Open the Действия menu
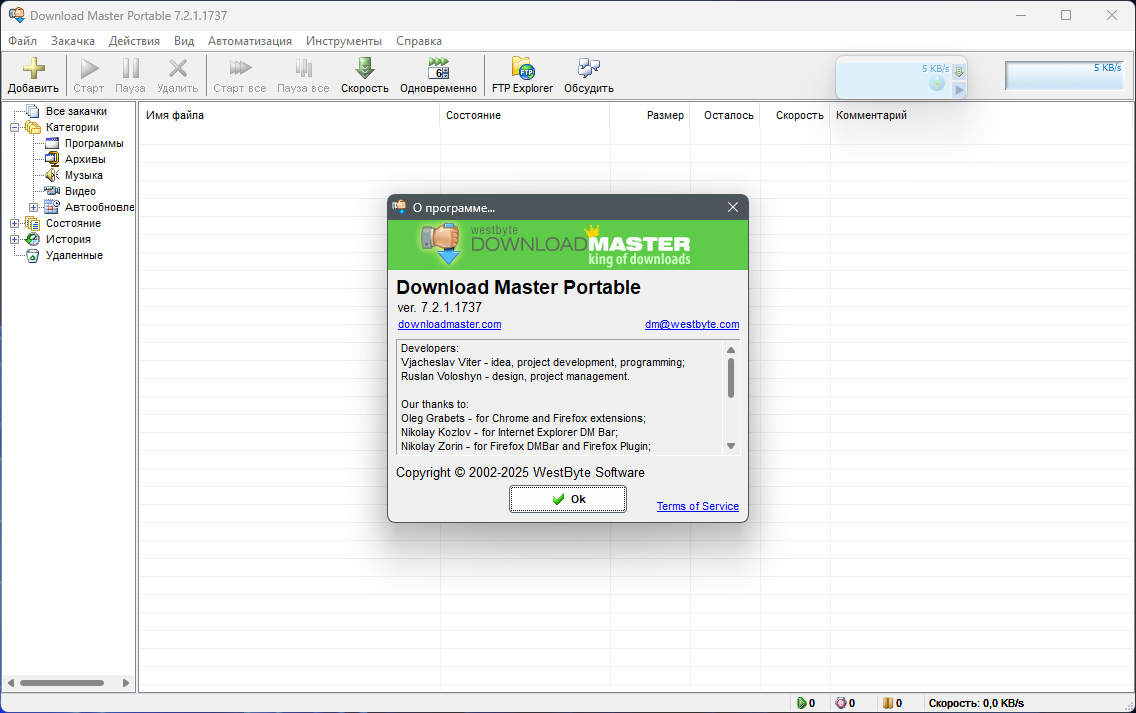This screenshot has height=713, width=1136. 134,41
